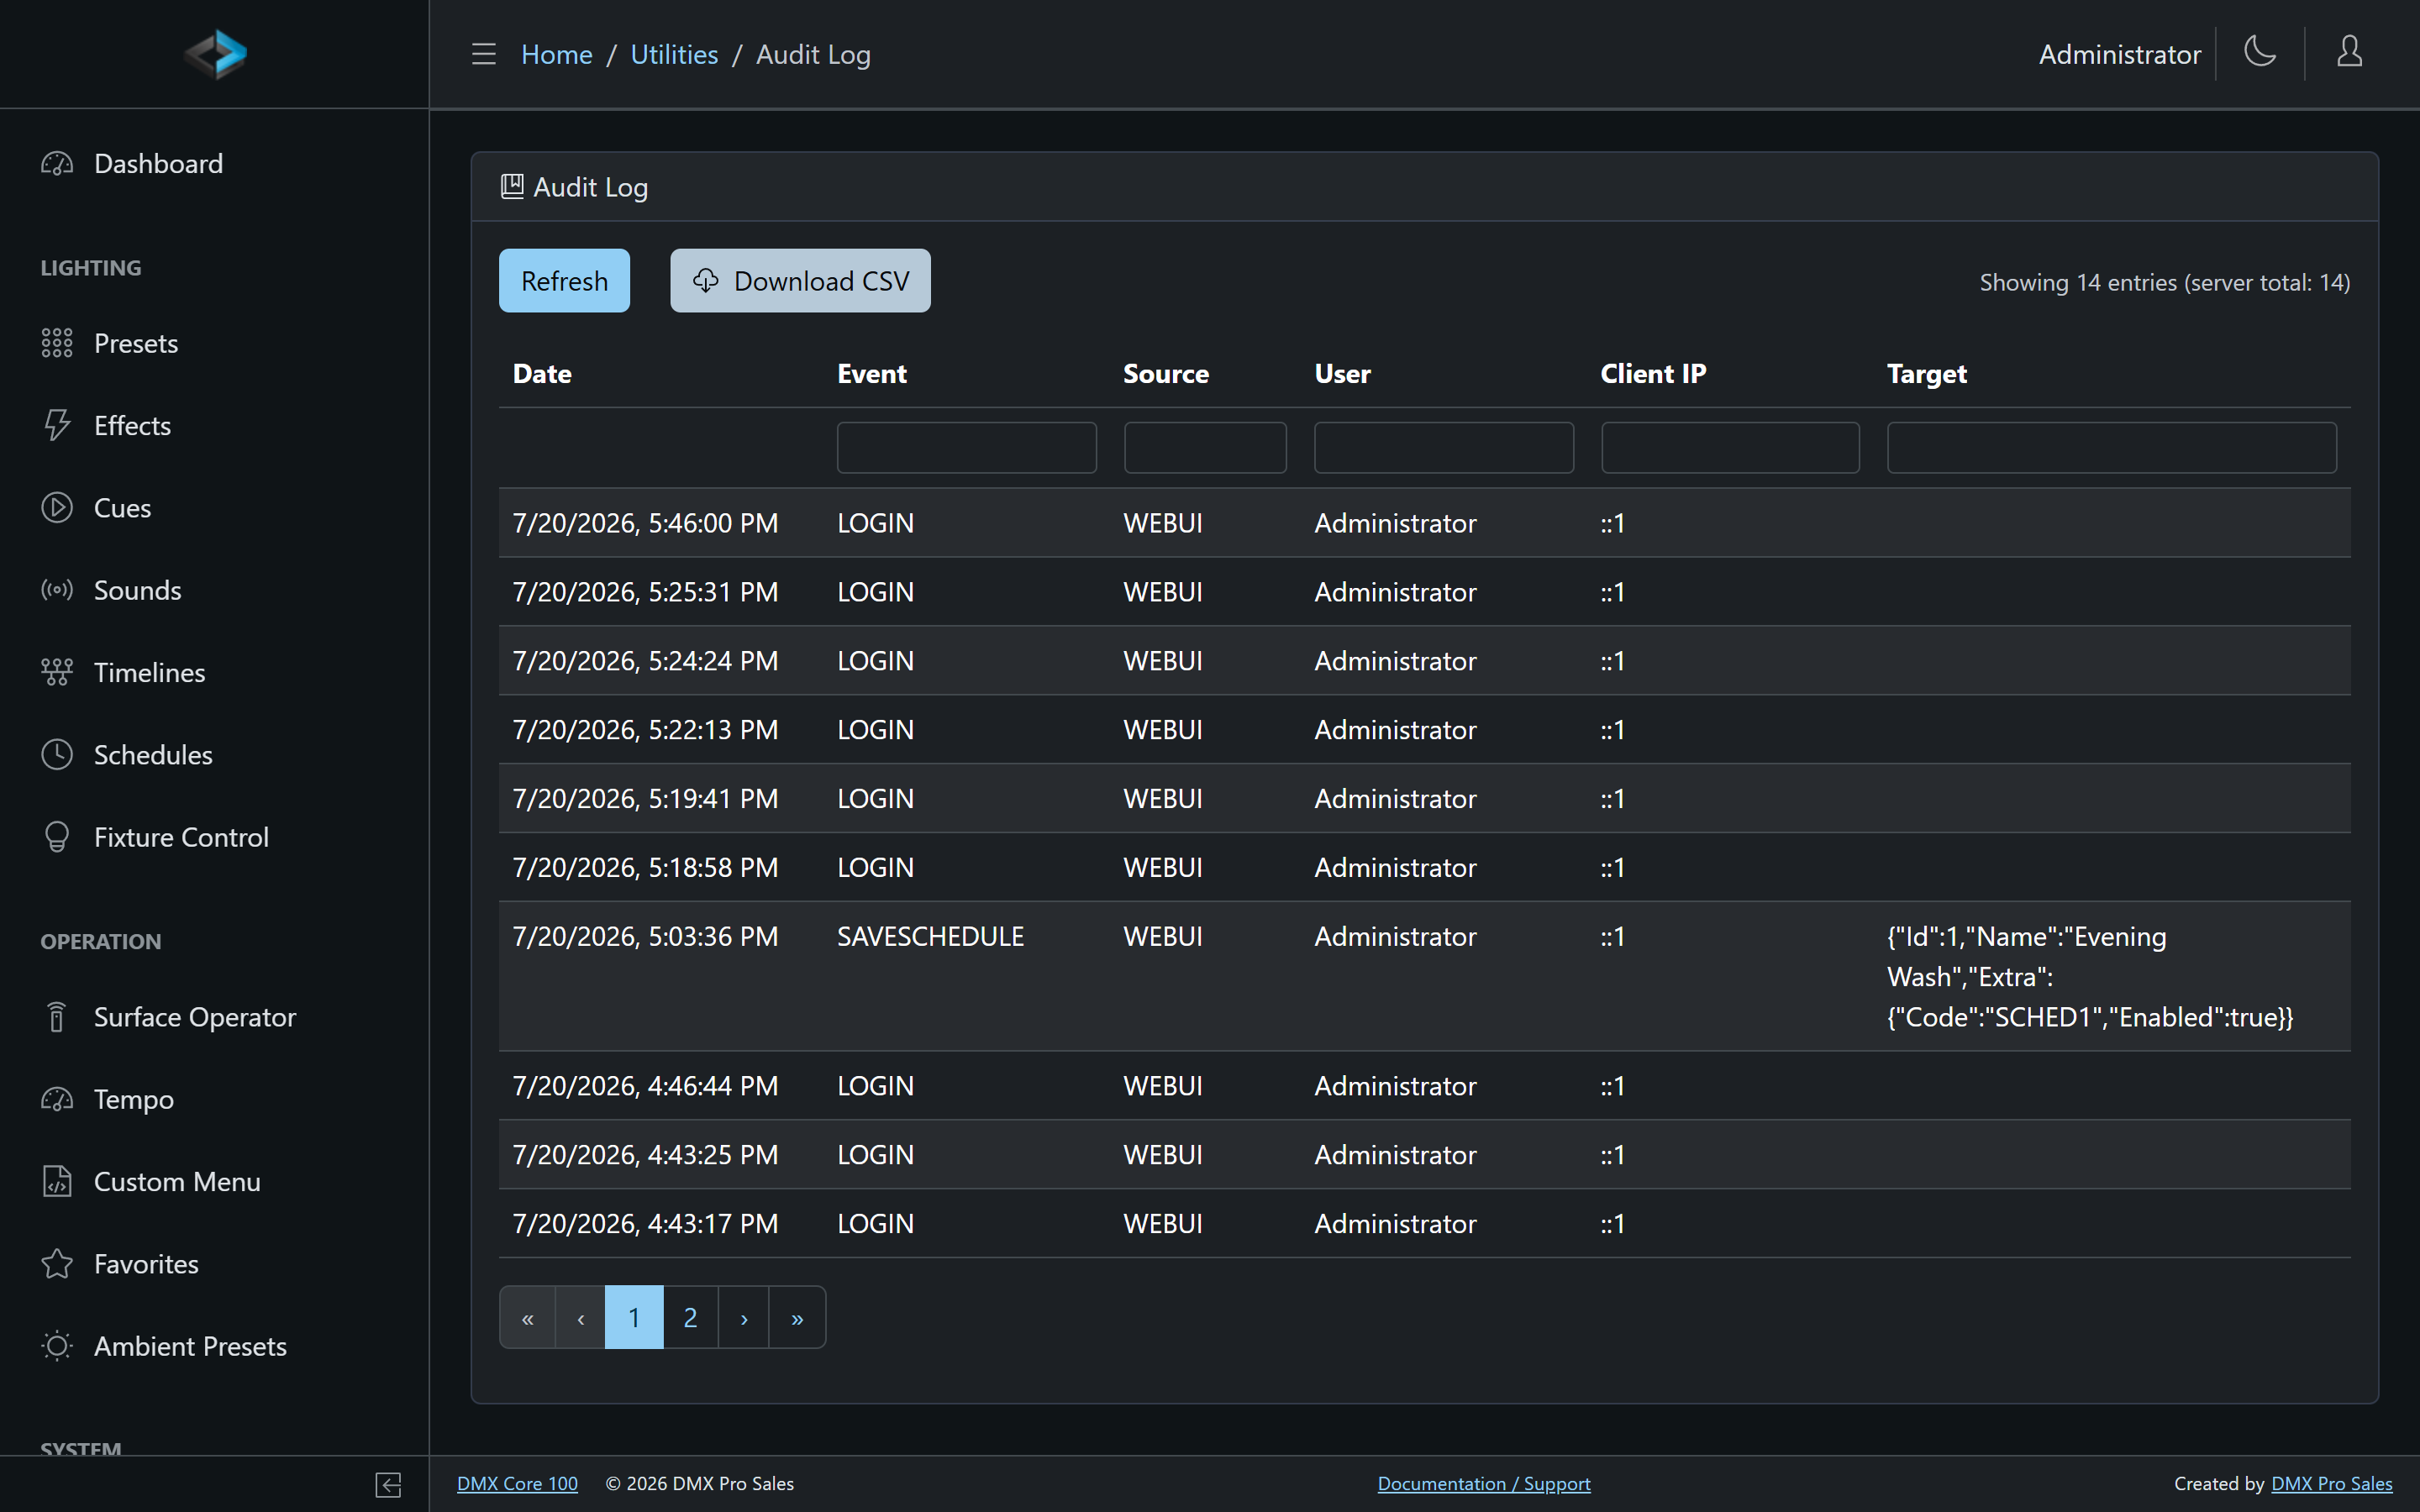Screen dimensions: 2420x1512
Task: Focus the Target filter field
Action: tap(2112, 447)
